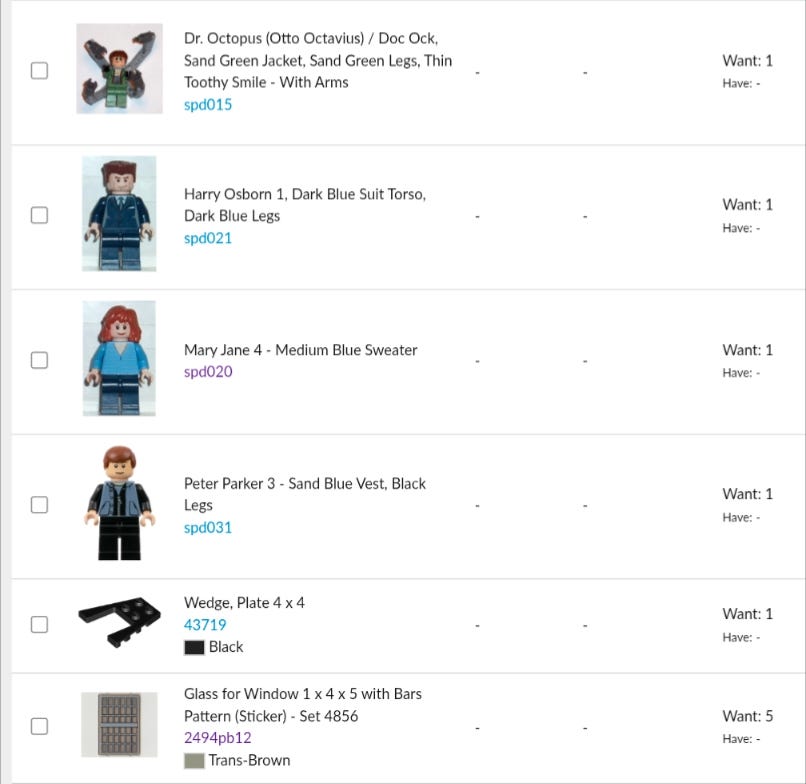Click part number 43719 link
806x784 pixels.
click(205, 625)
